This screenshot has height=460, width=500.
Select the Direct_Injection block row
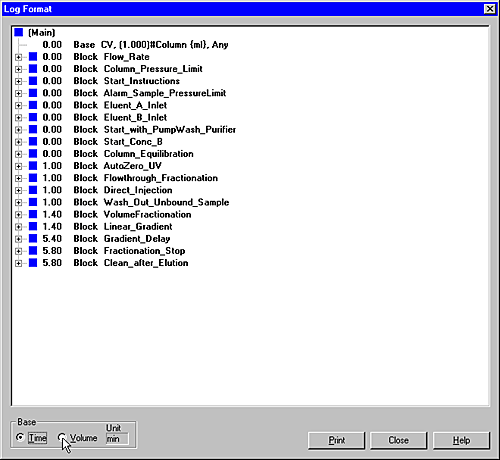(x=107, y=190)
